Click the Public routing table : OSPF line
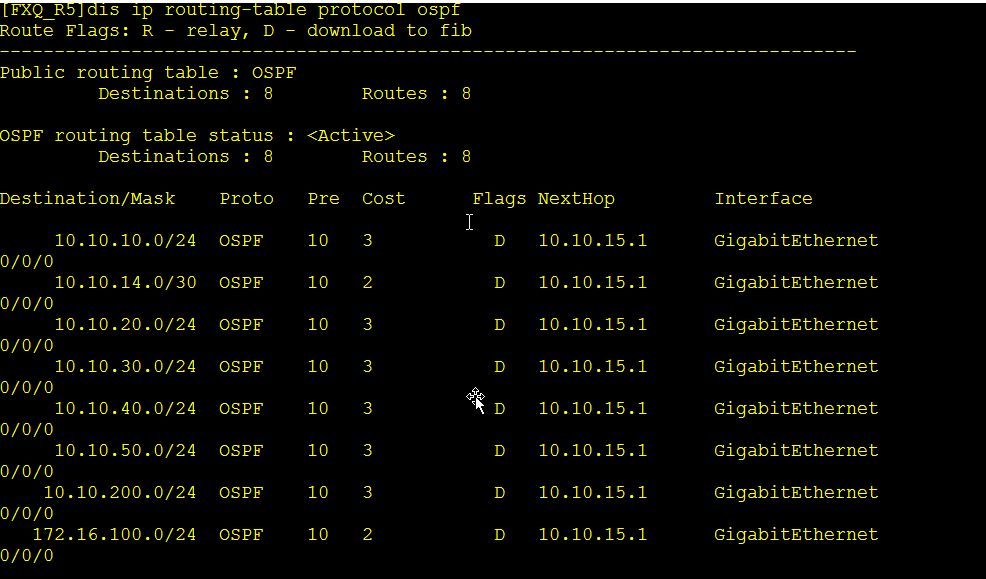The image size is (986, 579). (148, 73)
